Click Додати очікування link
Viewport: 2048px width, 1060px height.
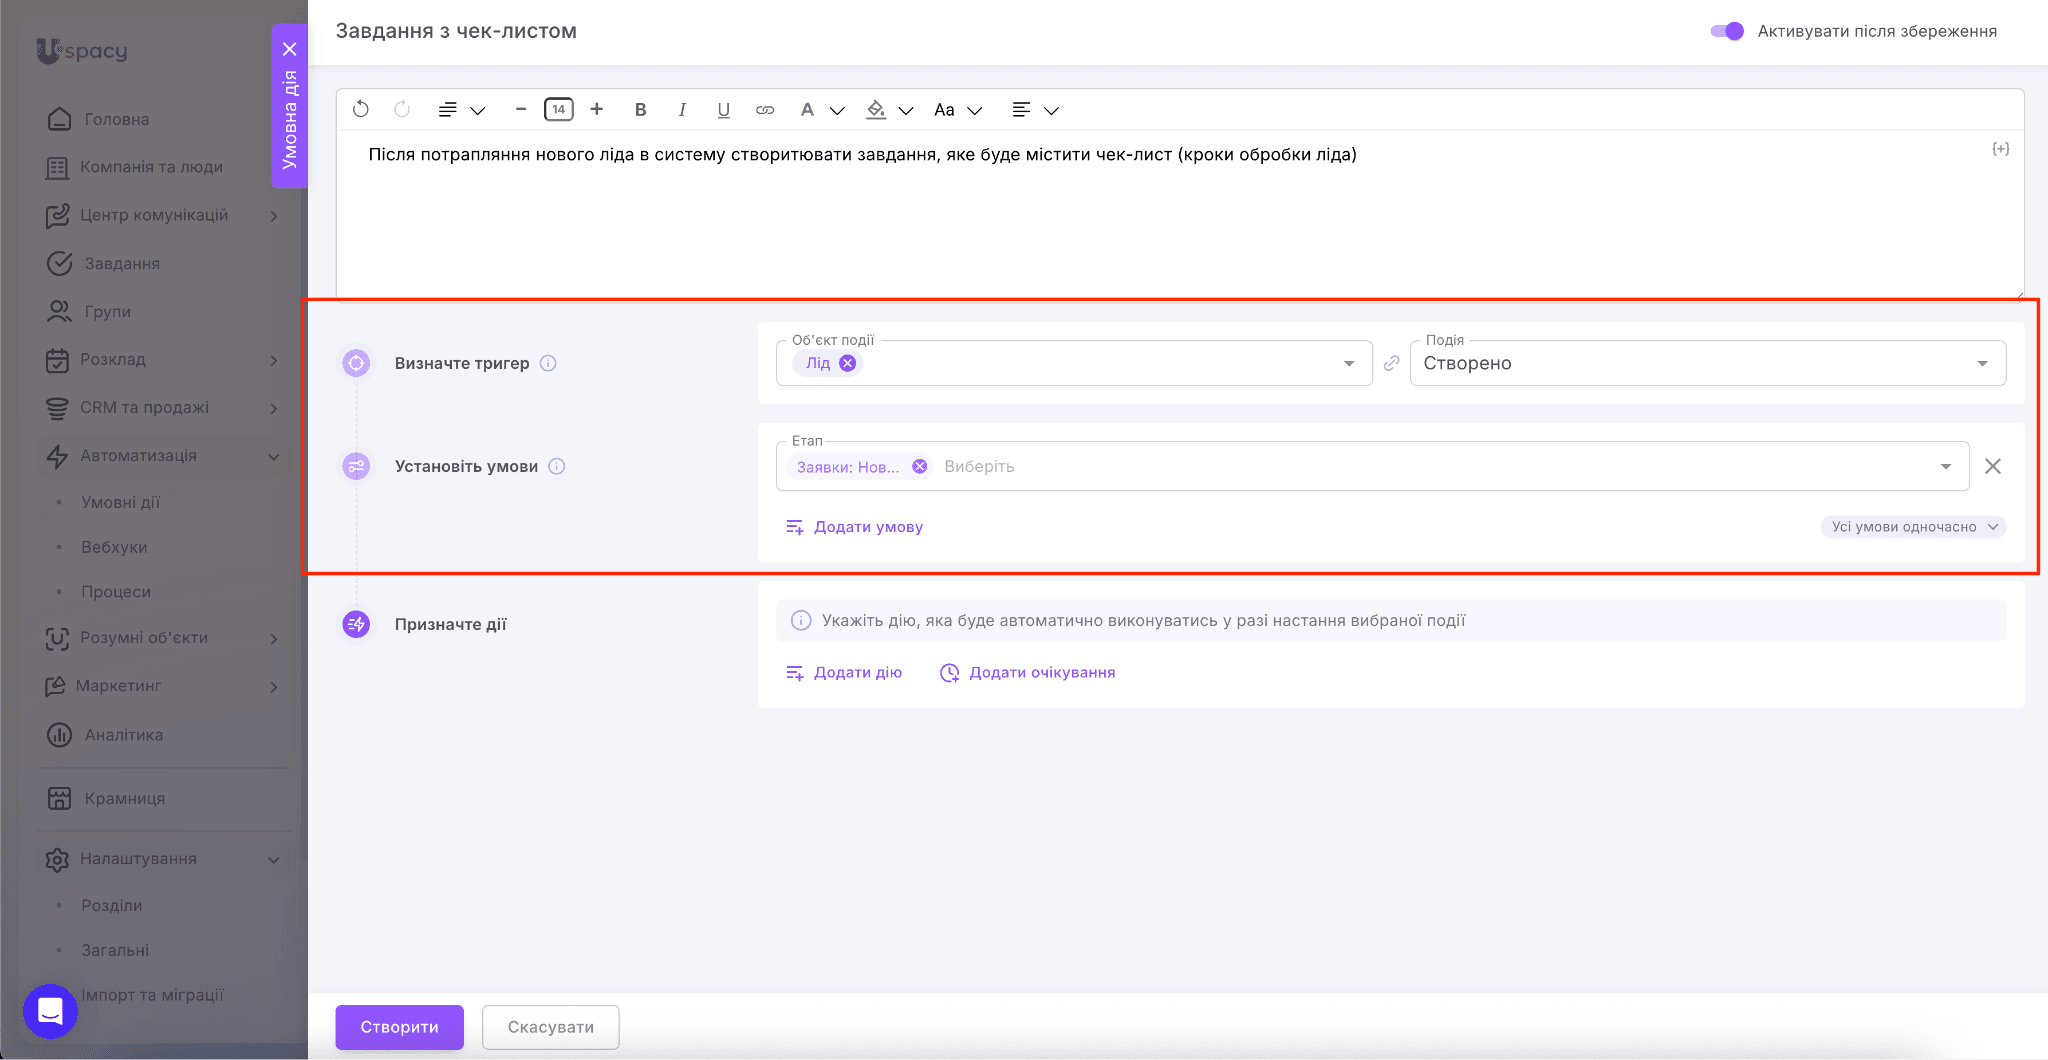[x=1041, y=673]
